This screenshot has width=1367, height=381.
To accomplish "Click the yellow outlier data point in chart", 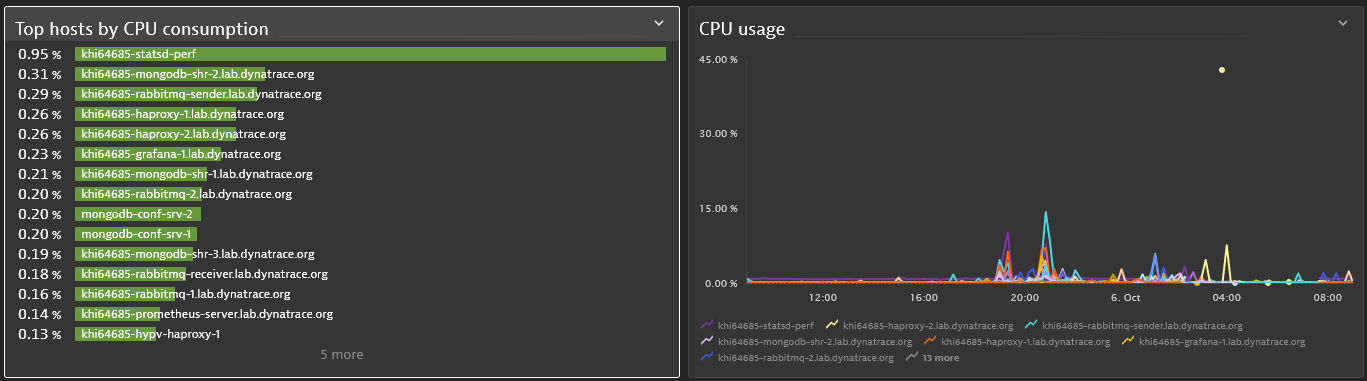I will pos(1222,70).
